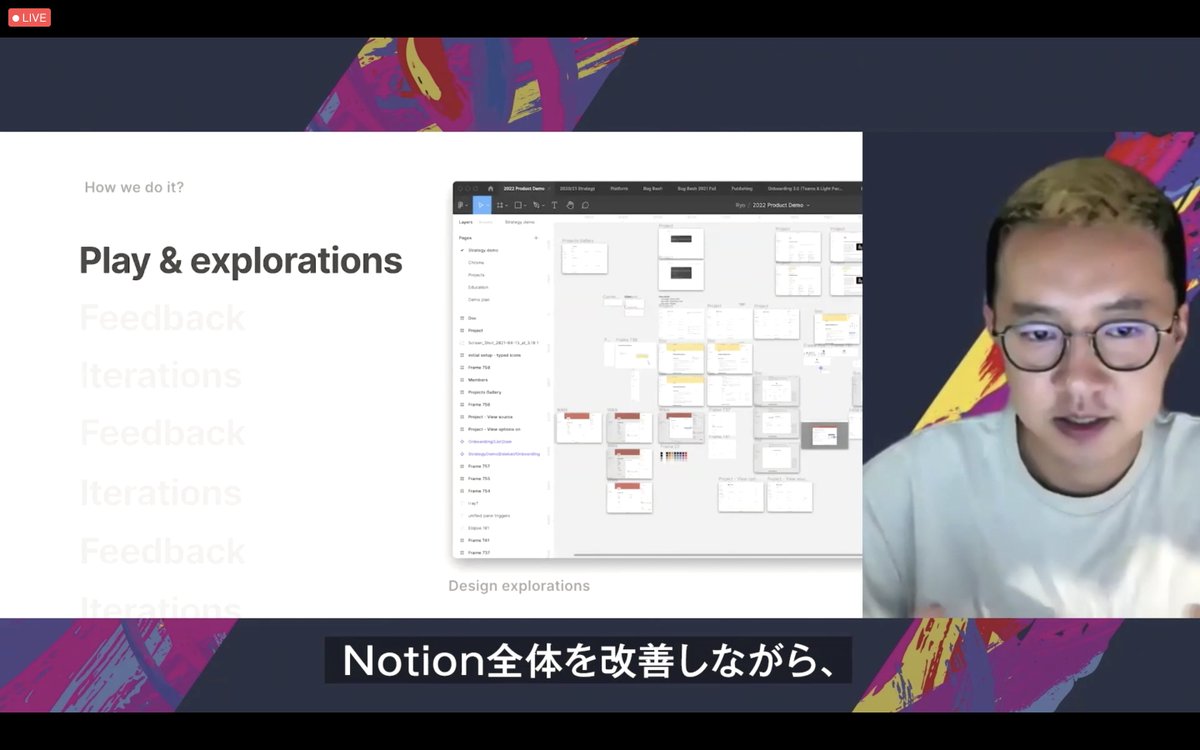This screenshot has height=750, width=1200.
Task: Open the 2022 Product Demo title chevron
Action: tap(808, 205)
